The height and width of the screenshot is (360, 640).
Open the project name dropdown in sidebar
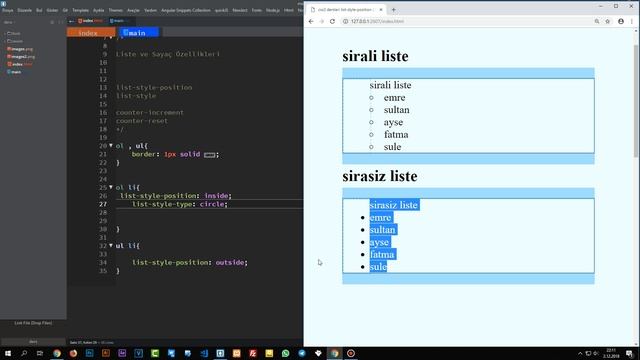[9, 22]
